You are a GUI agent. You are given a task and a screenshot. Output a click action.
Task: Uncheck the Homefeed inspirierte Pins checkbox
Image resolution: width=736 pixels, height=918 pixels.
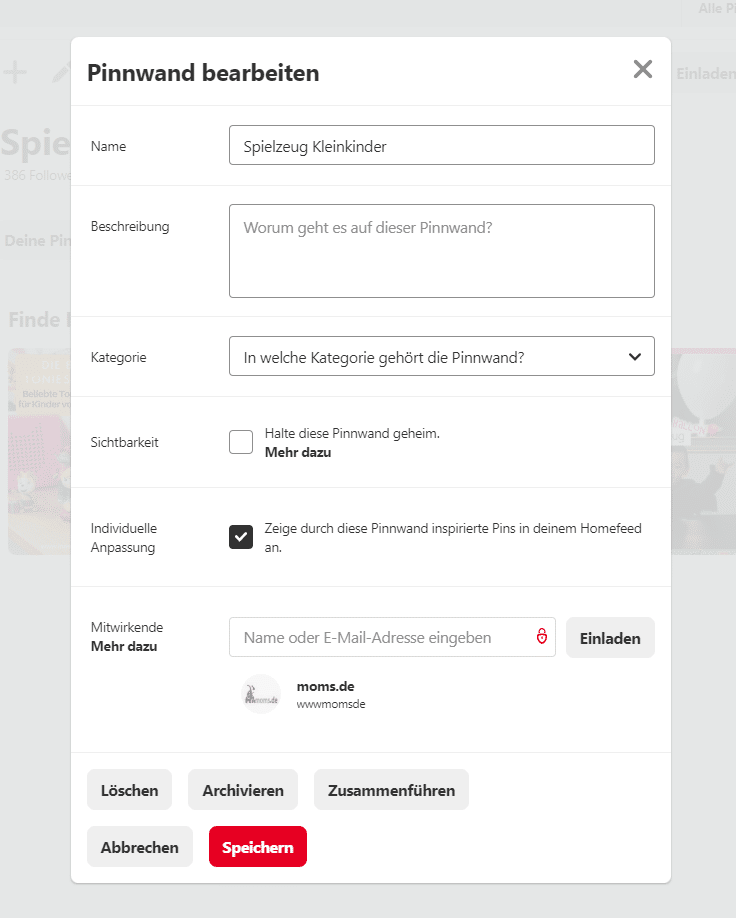point(241,537)
